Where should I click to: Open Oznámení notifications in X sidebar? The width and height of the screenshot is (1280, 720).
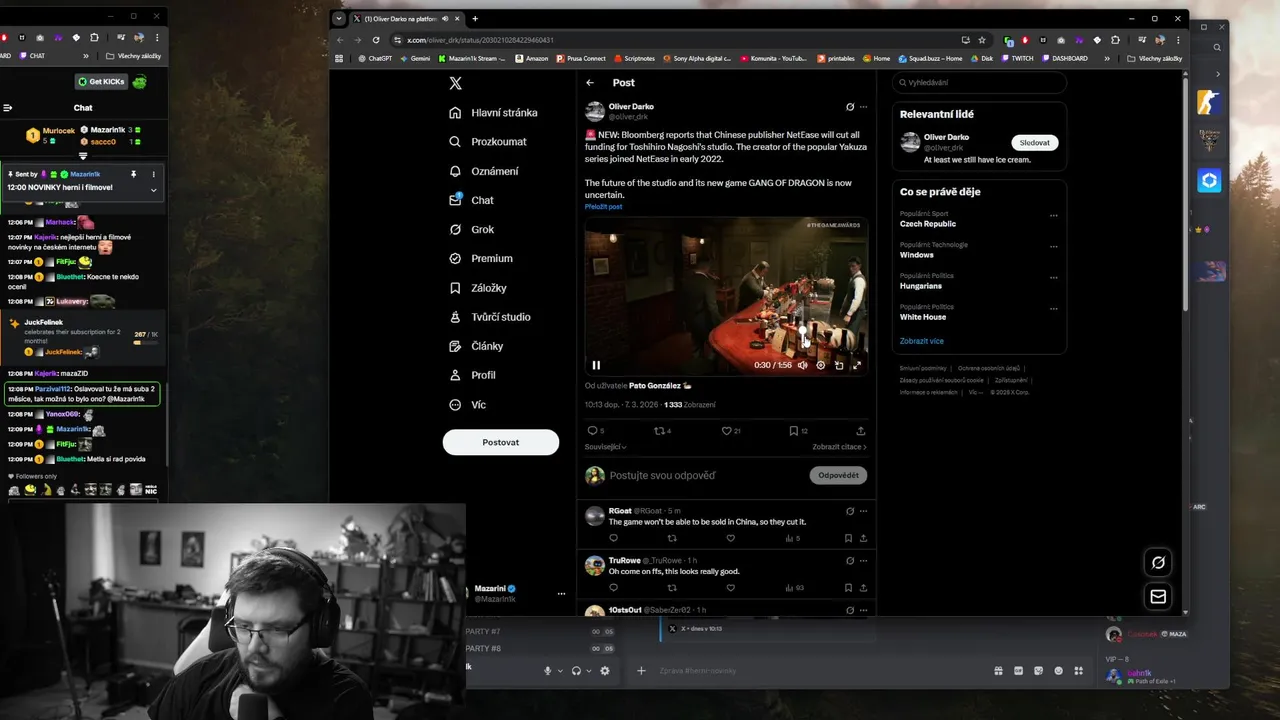click(483, 171)
